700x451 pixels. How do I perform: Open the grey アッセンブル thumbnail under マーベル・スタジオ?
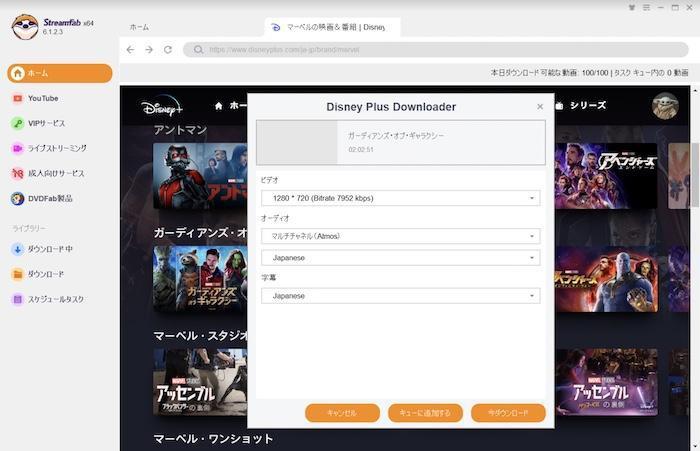point(200,382)
